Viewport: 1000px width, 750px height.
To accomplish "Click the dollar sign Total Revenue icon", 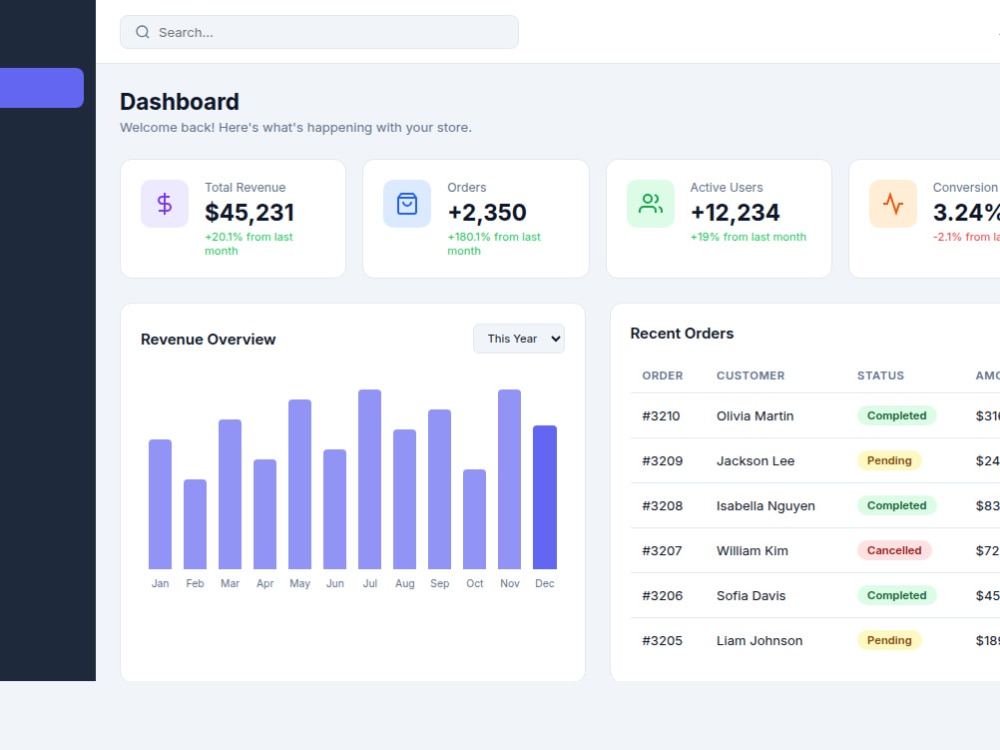I will click(165, 203).
